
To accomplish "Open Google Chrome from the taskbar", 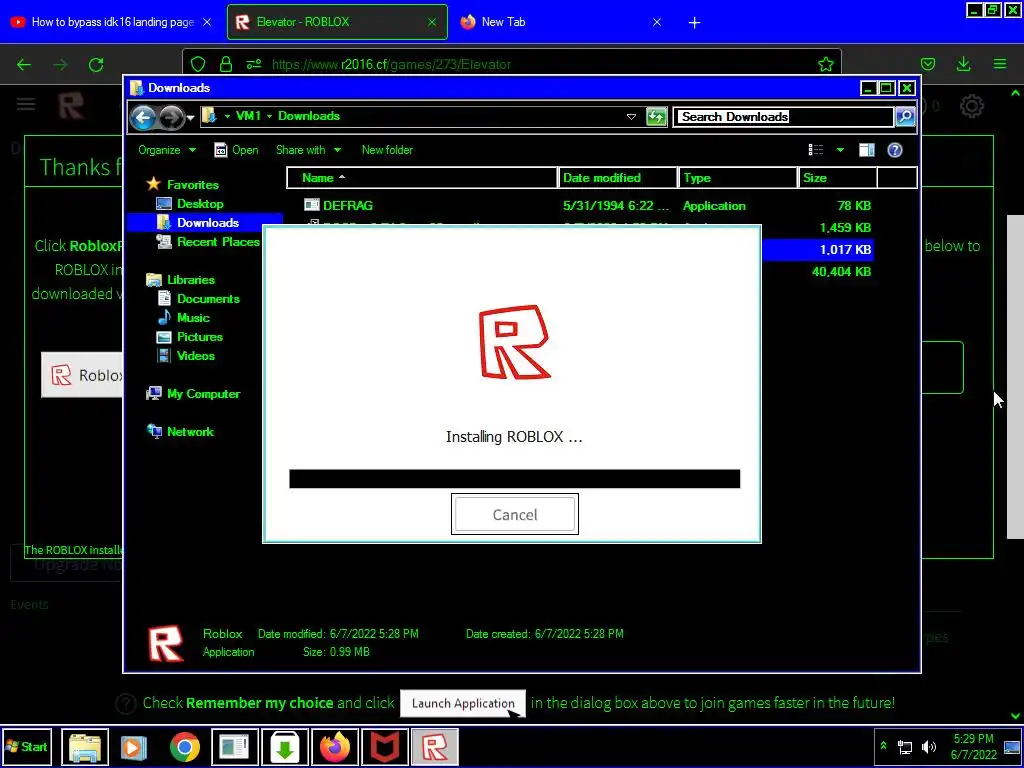I will 185,747.
